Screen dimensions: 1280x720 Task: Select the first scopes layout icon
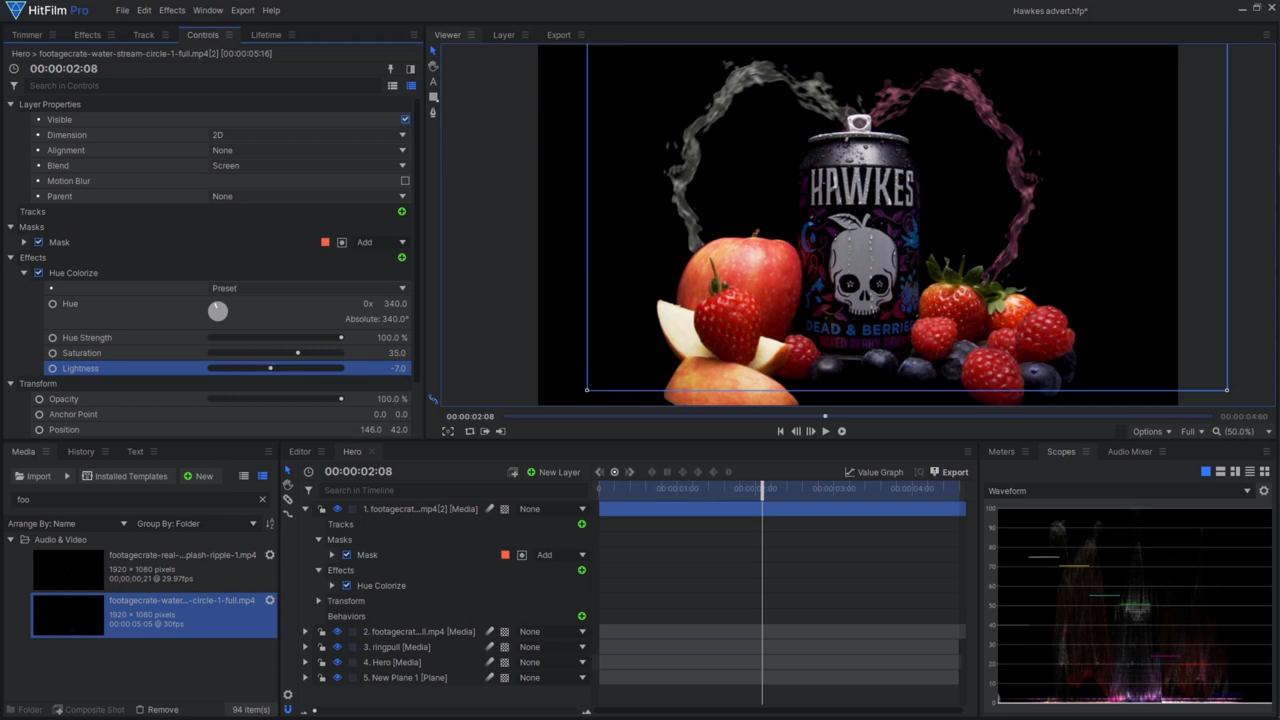[1206, 471]
